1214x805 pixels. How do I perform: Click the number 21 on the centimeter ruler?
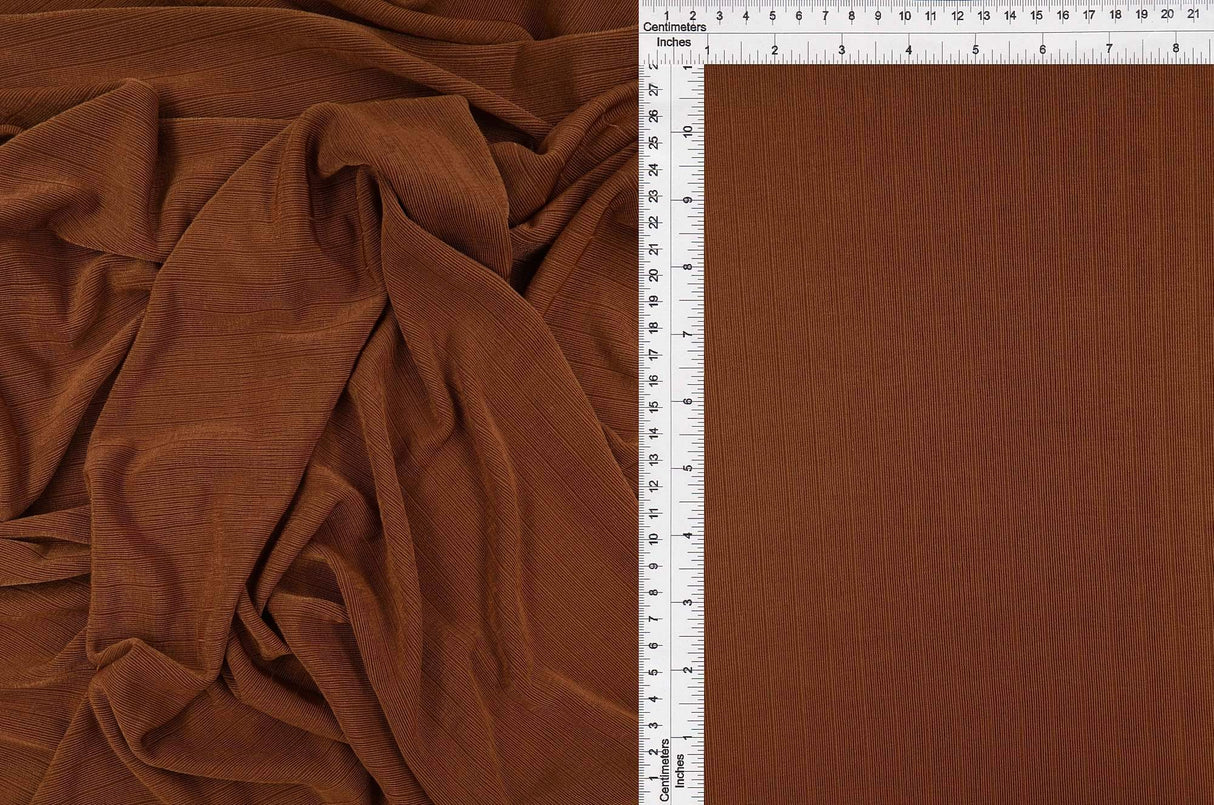1194,16
